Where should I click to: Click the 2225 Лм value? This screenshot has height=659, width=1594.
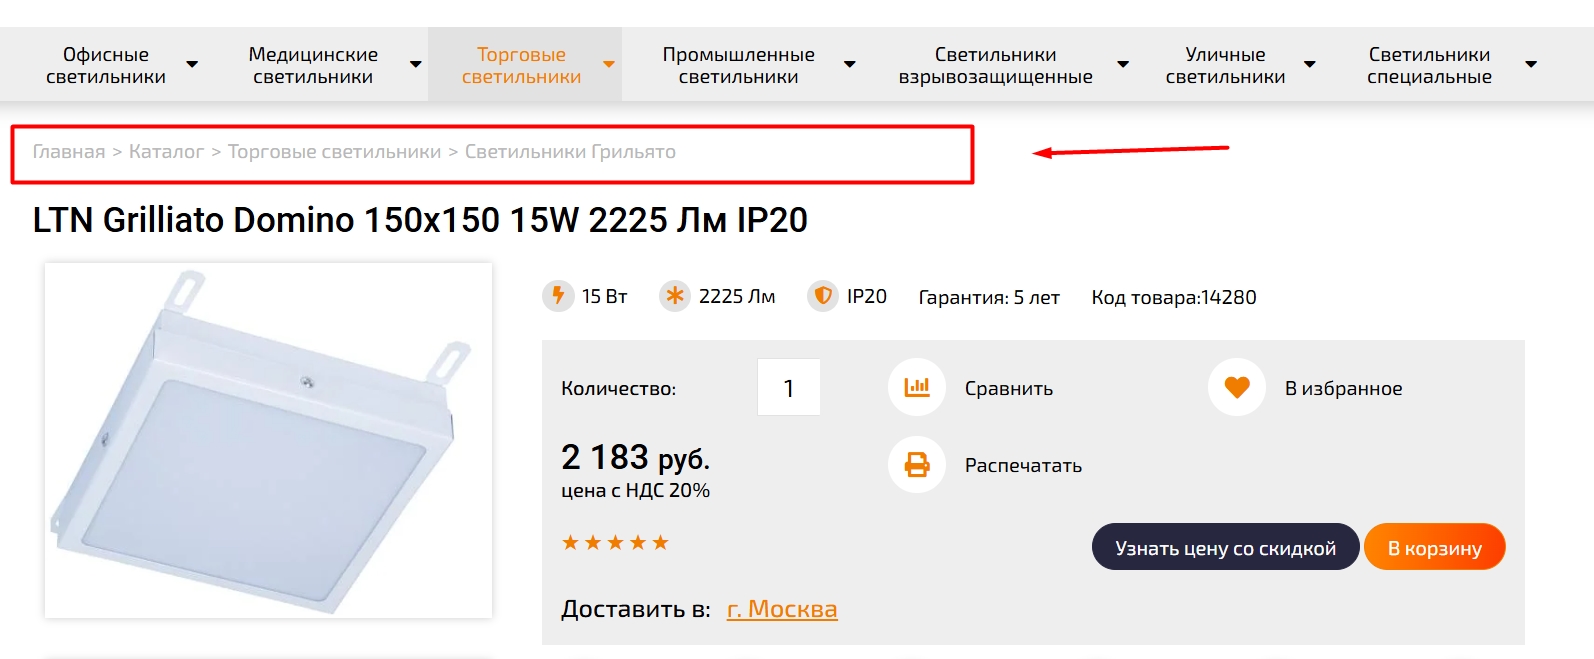(x=737, y=297)
